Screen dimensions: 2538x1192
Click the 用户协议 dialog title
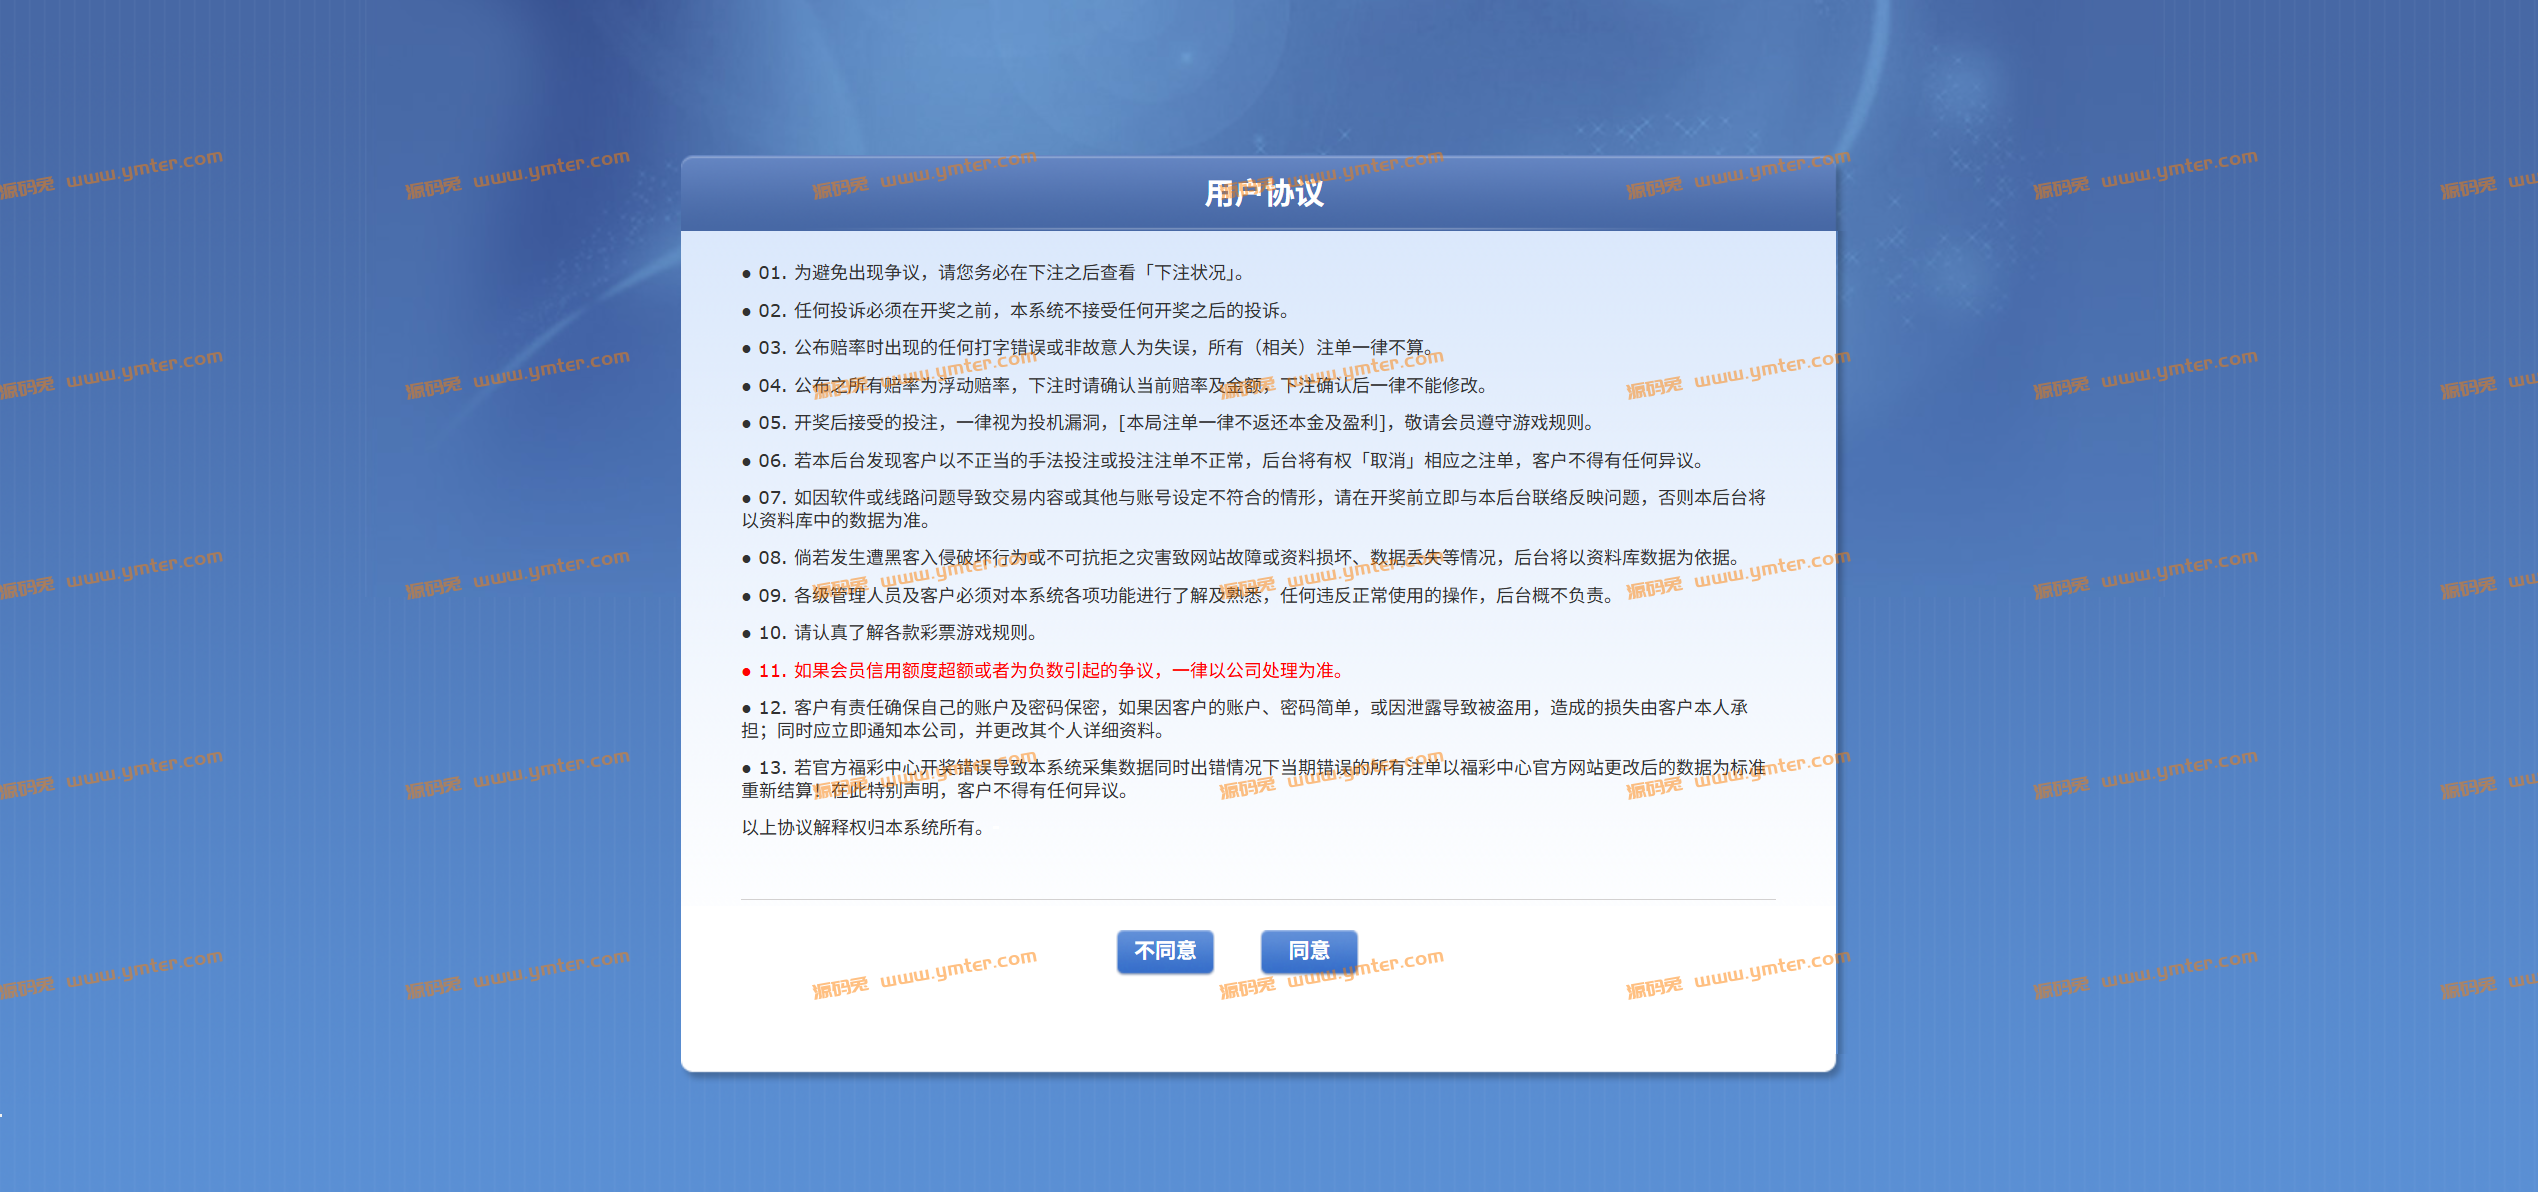tap(1263, 193)
